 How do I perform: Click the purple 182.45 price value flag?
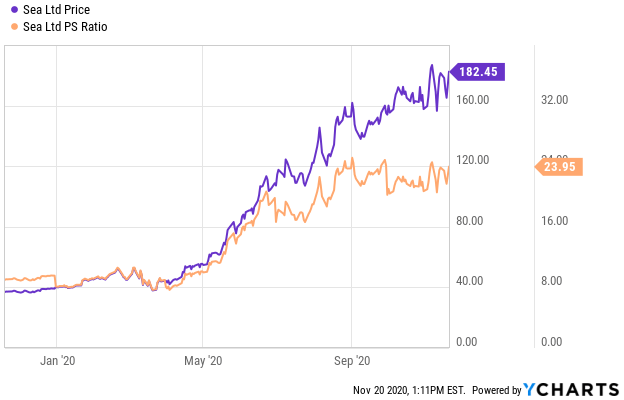click(x=480, y=71)
